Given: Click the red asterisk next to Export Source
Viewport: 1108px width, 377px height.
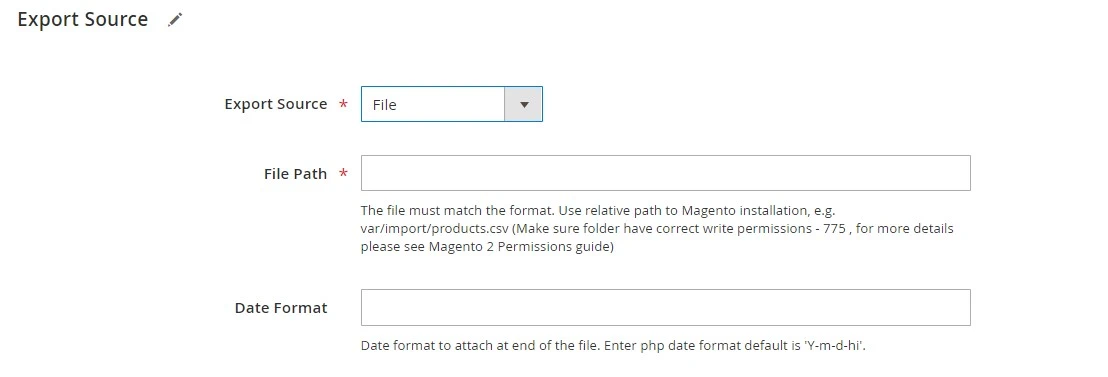Looking at the screenshot, I should [x=343, y=104].
